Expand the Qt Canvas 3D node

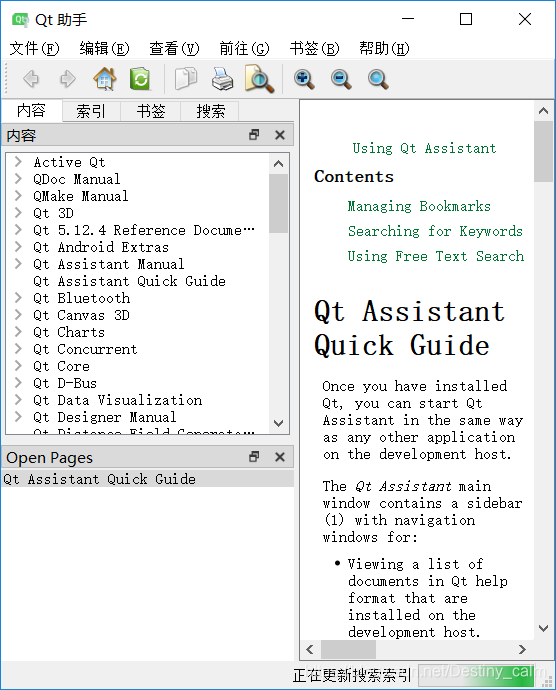[18, 315]
